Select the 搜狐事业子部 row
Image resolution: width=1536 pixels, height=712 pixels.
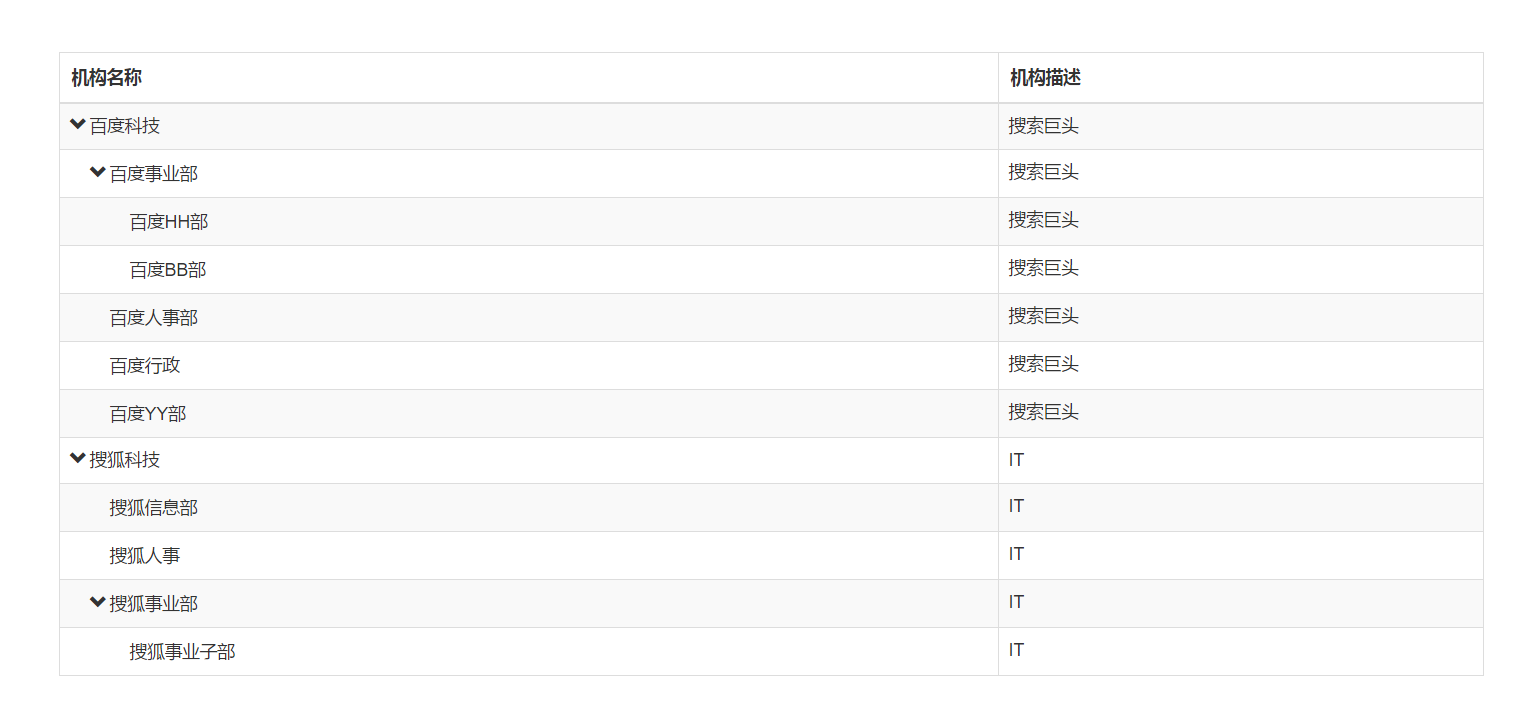pos(182,652)
